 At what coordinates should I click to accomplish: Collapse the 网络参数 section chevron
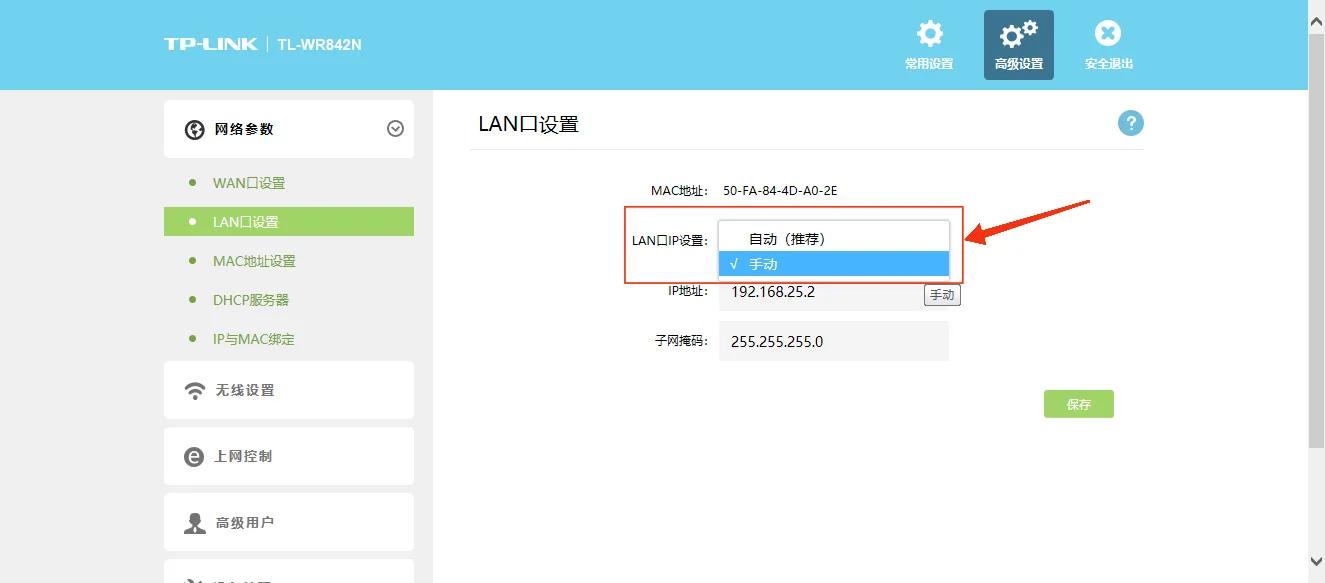(x=396, y=128)
